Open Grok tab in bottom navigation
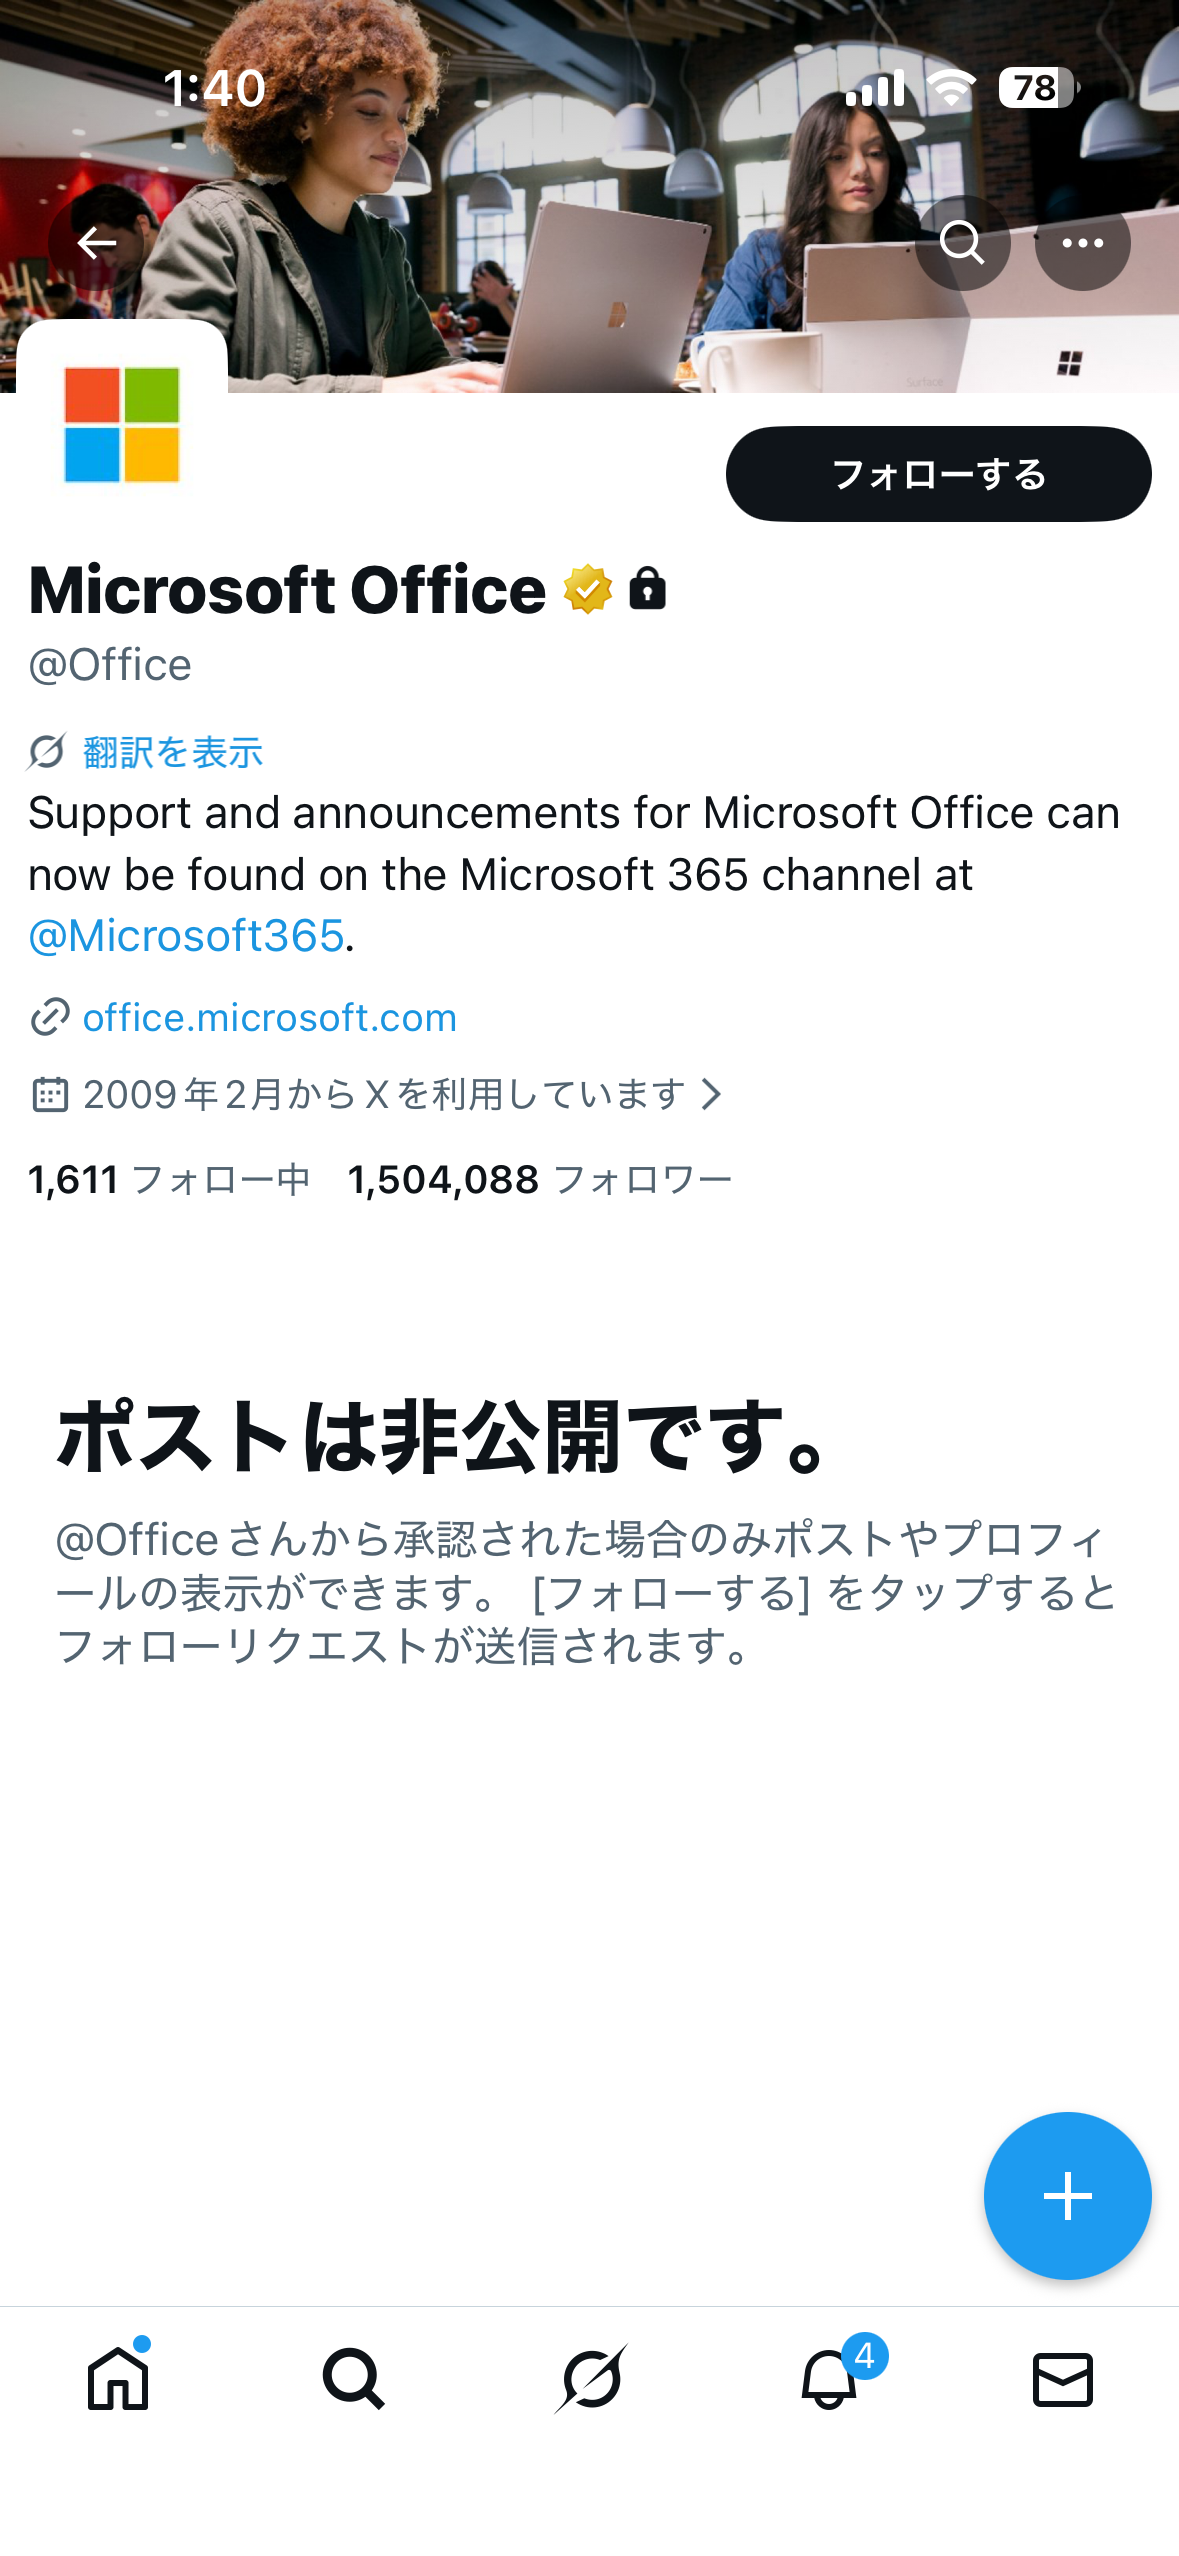 point(591,2379)
